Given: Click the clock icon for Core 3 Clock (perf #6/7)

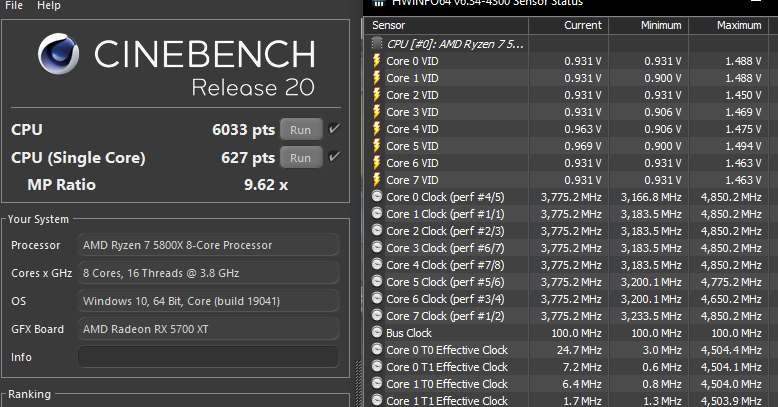Looking at the screenshot, I should coord(377,247).
